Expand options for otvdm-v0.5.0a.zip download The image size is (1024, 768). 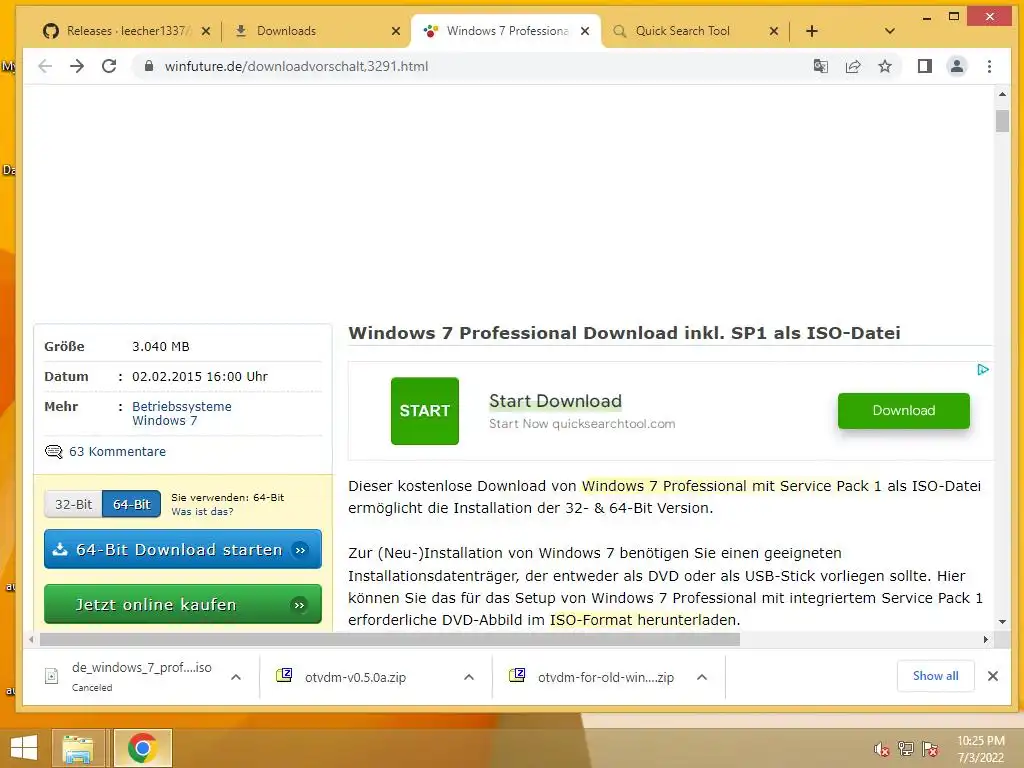click(469, 677)
